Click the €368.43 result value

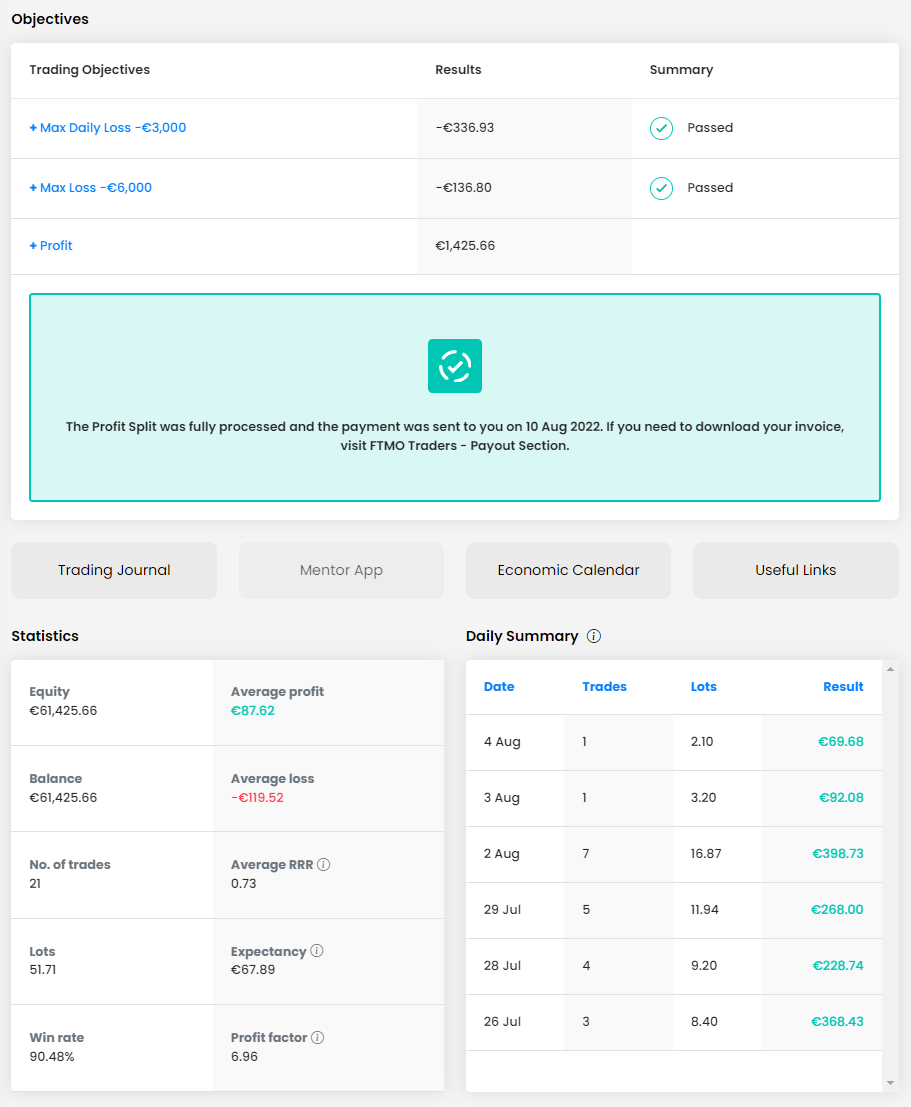click(x=837, y=1022)
